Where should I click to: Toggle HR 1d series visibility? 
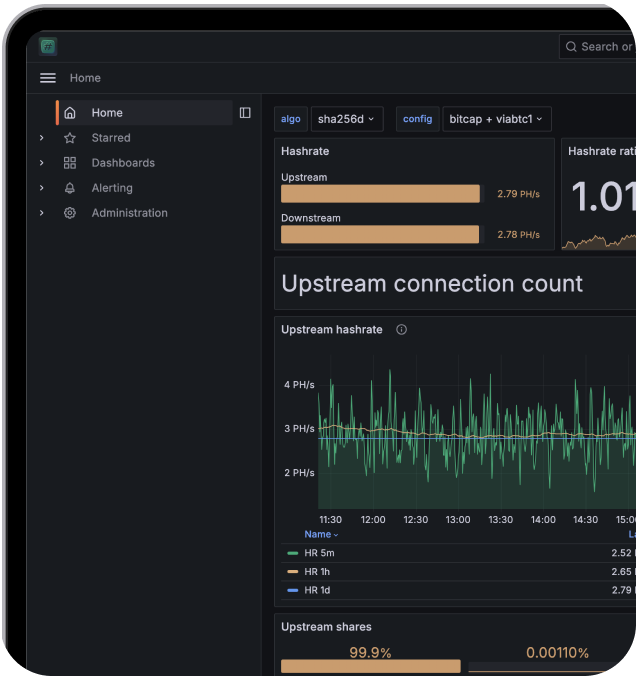point(317,591)
